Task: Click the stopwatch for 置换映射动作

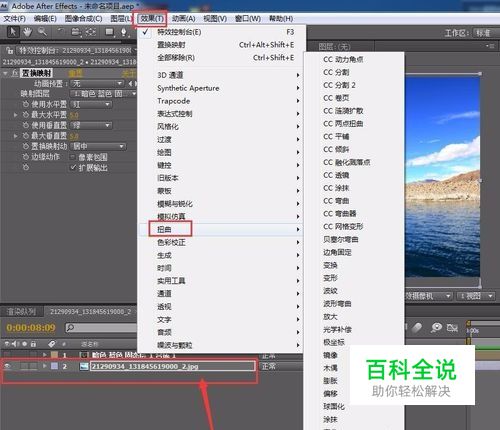Action: click(x=26, y=146)
